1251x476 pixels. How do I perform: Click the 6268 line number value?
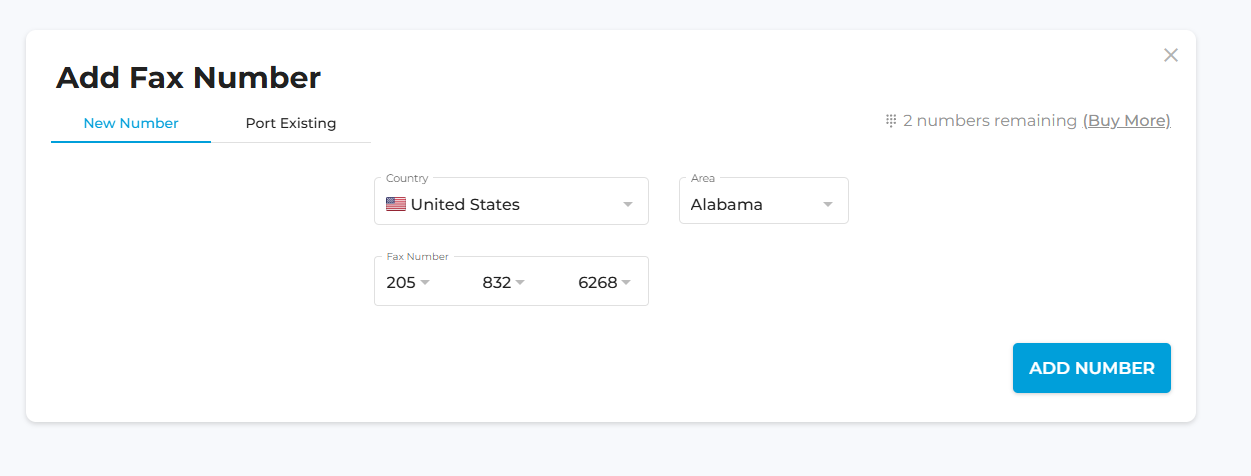point(598,282)
